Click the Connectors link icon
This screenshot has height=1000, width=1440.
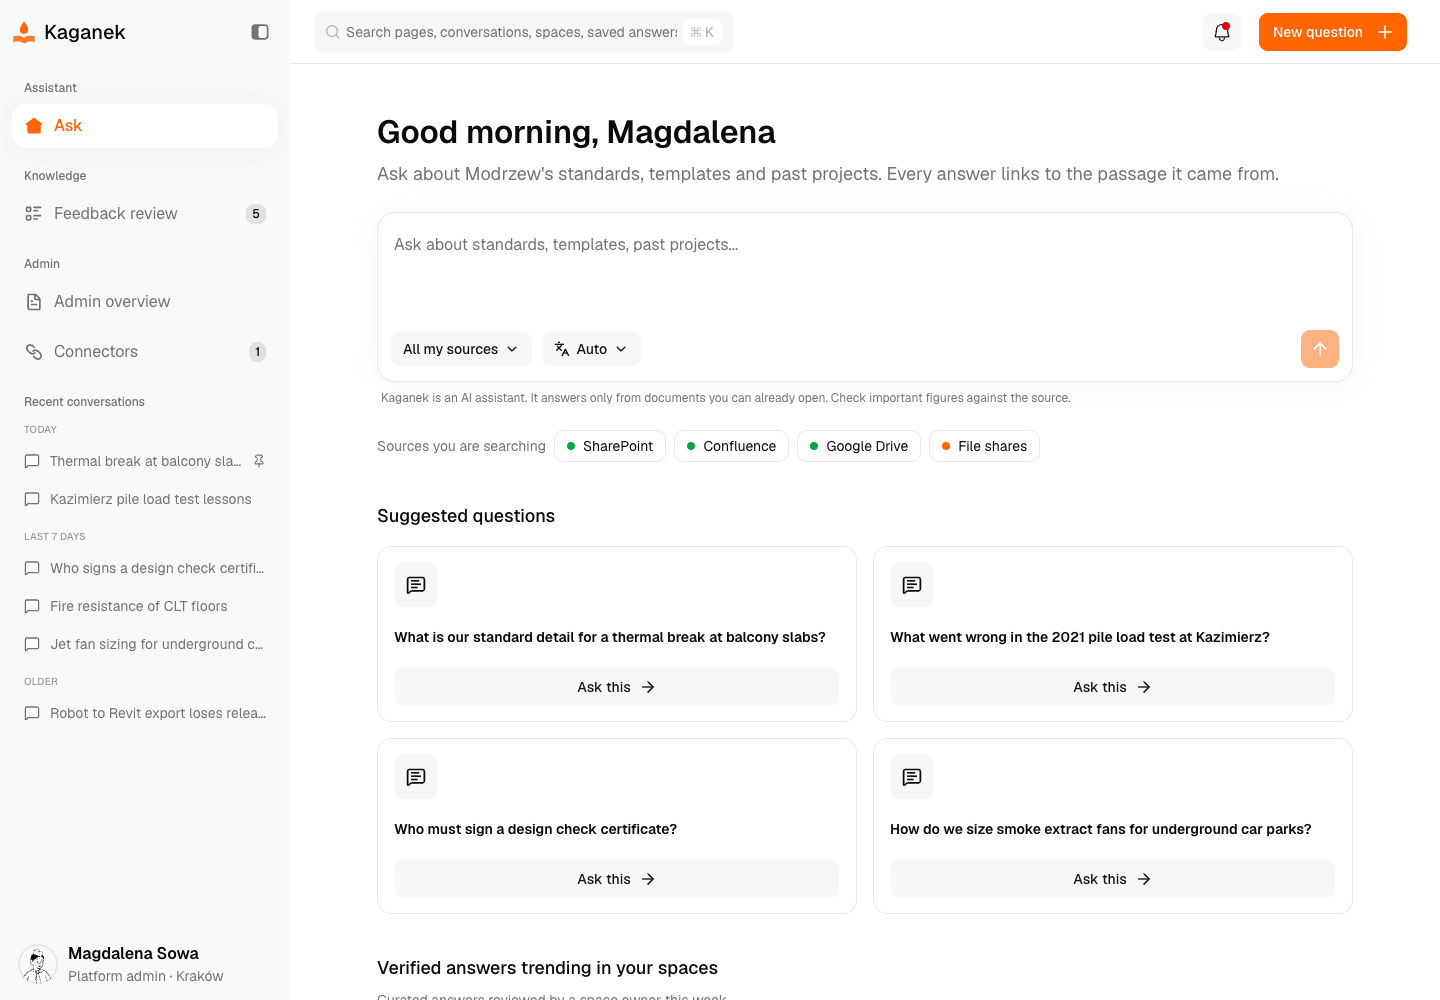pos(34,352)
